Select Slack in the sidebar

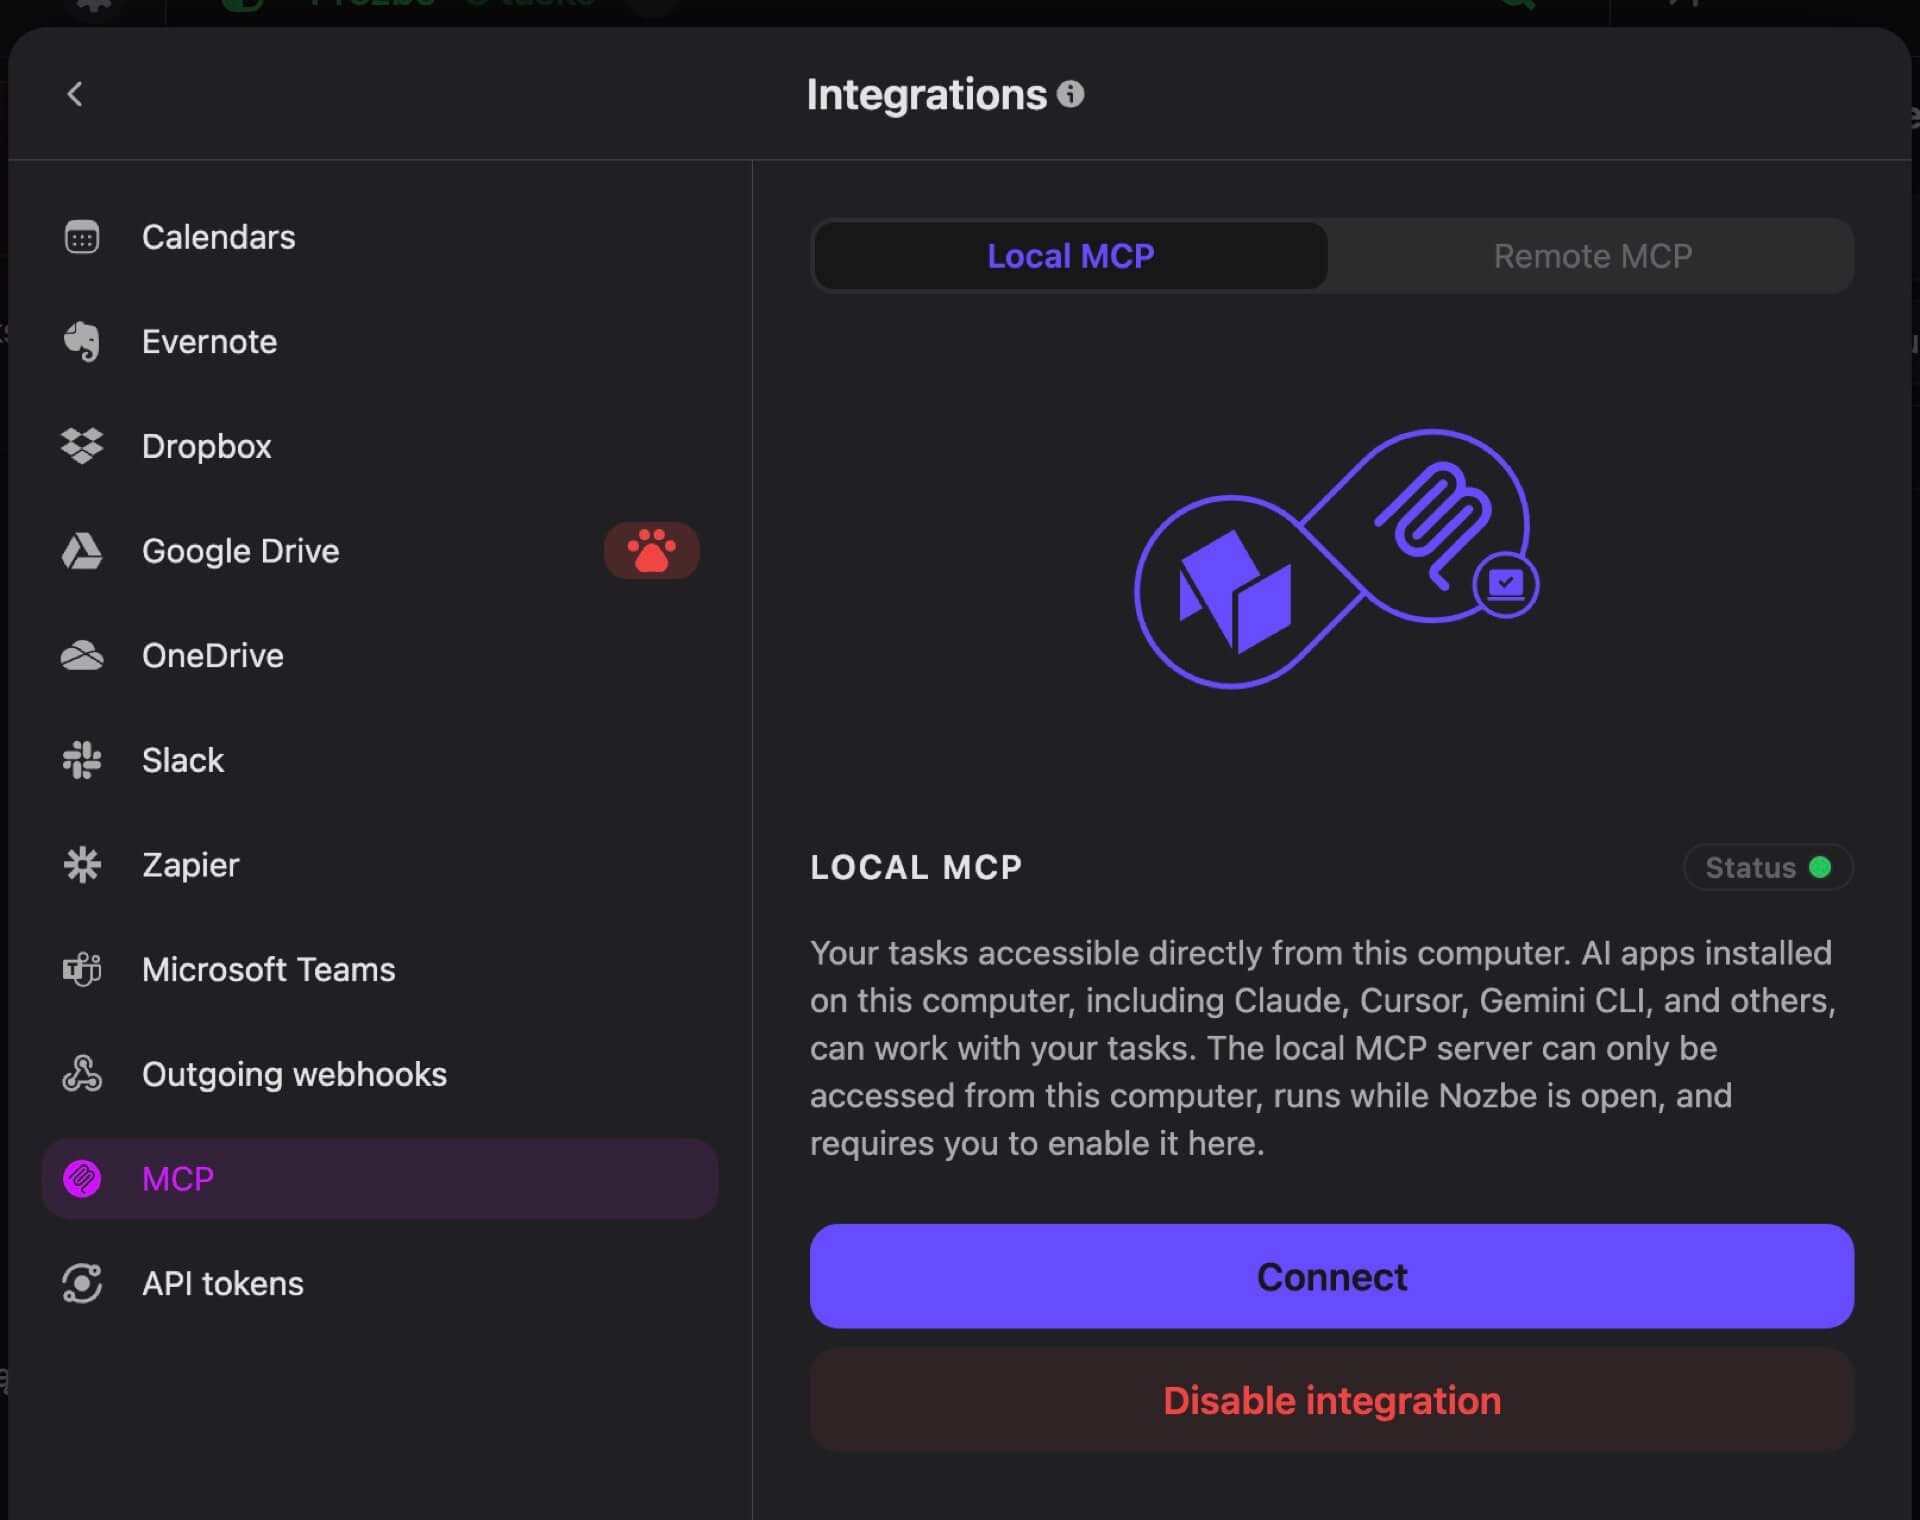(x=380, y=760)
